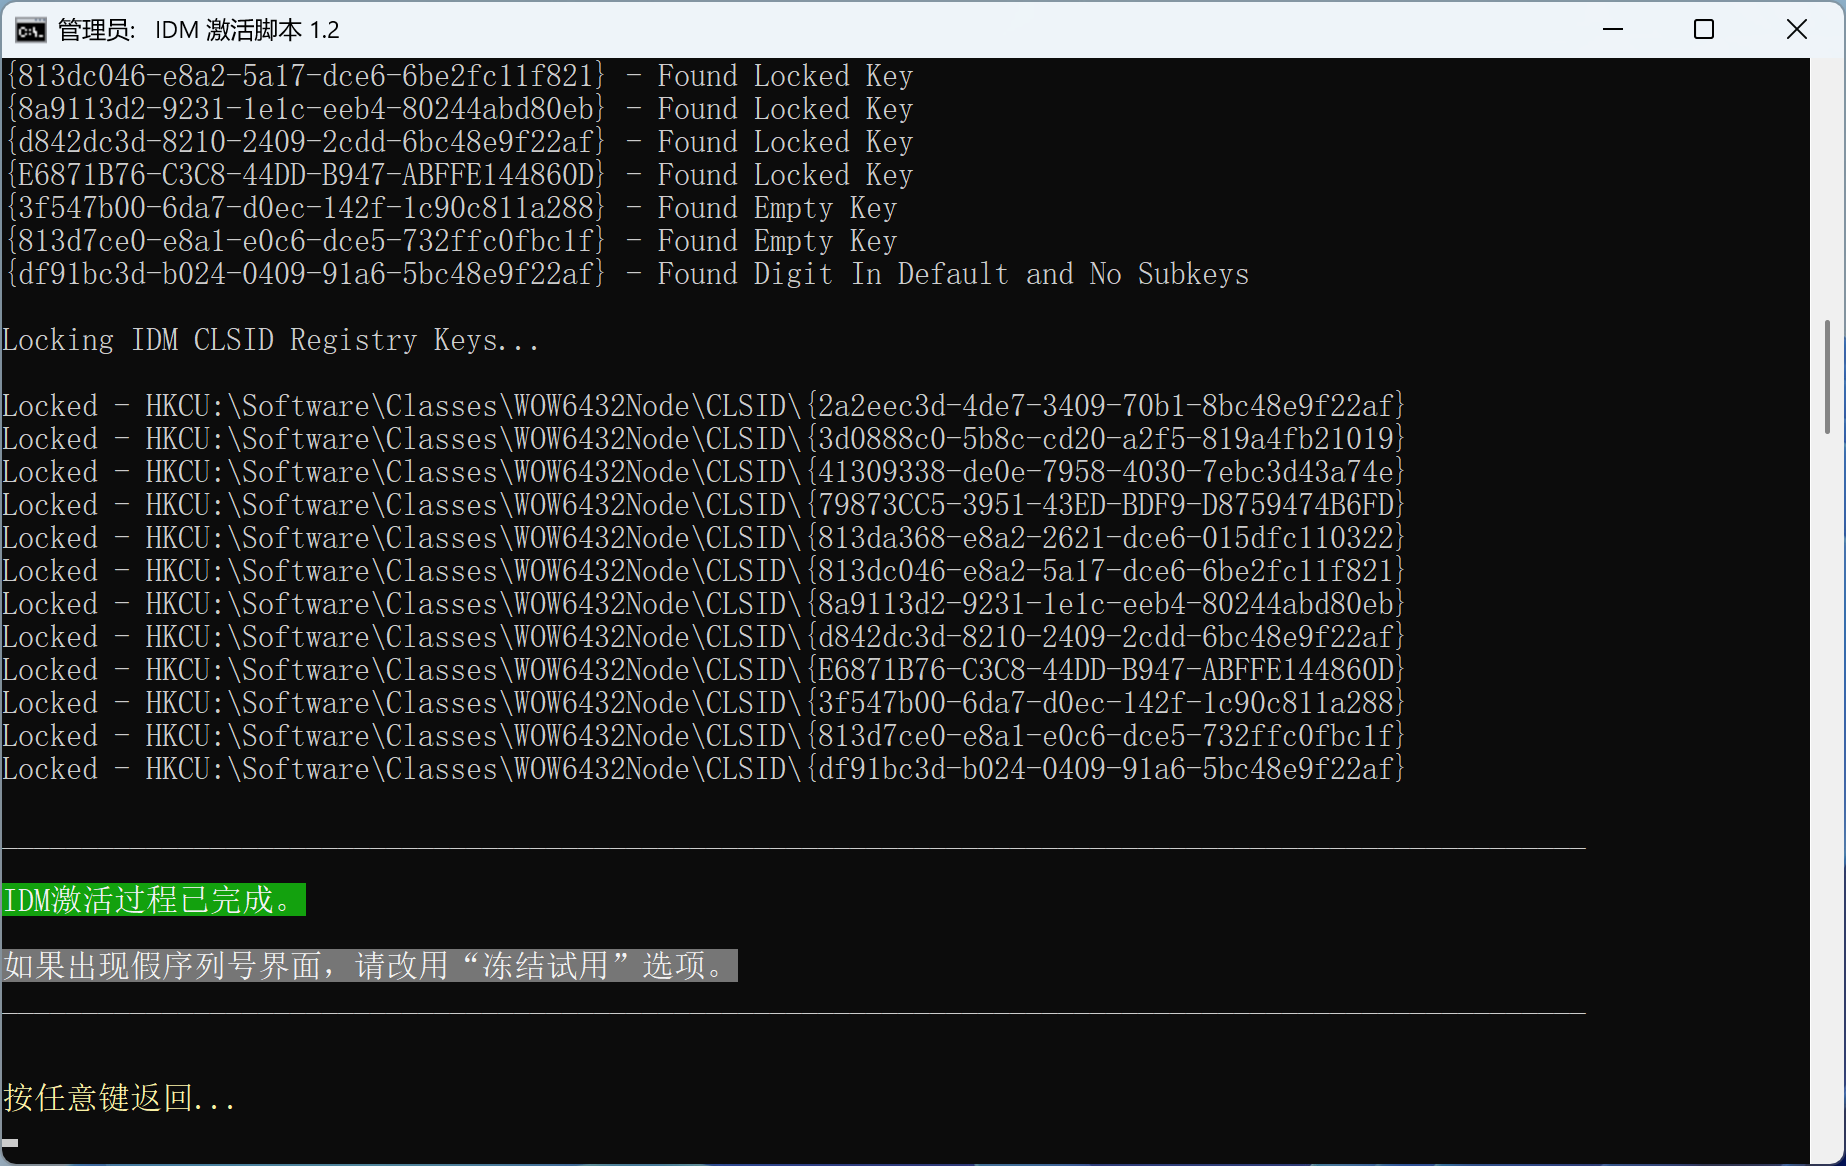Click Locked line ending 2a2eec3d-4de7-3409-70b1-8bc48e9f22af

[704, 406]
